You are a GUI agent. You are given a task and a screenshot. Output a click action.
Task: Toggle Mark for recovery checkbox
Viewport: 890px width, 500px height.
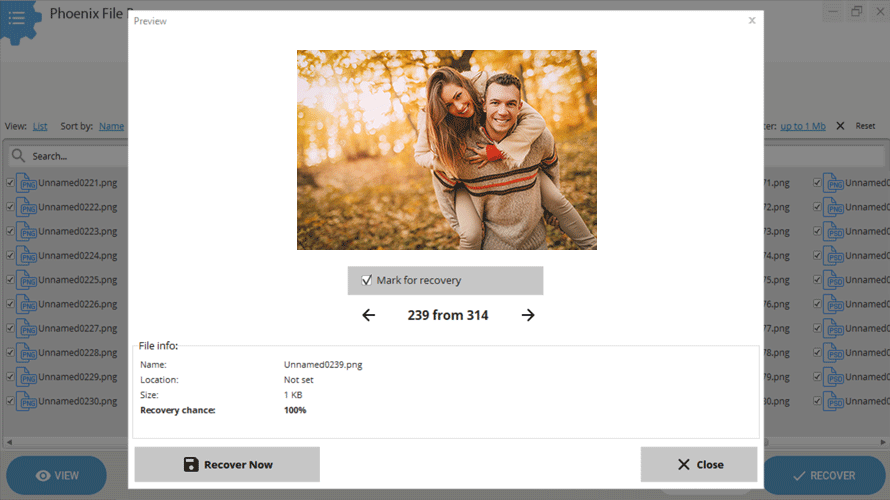tap(367, 280)
